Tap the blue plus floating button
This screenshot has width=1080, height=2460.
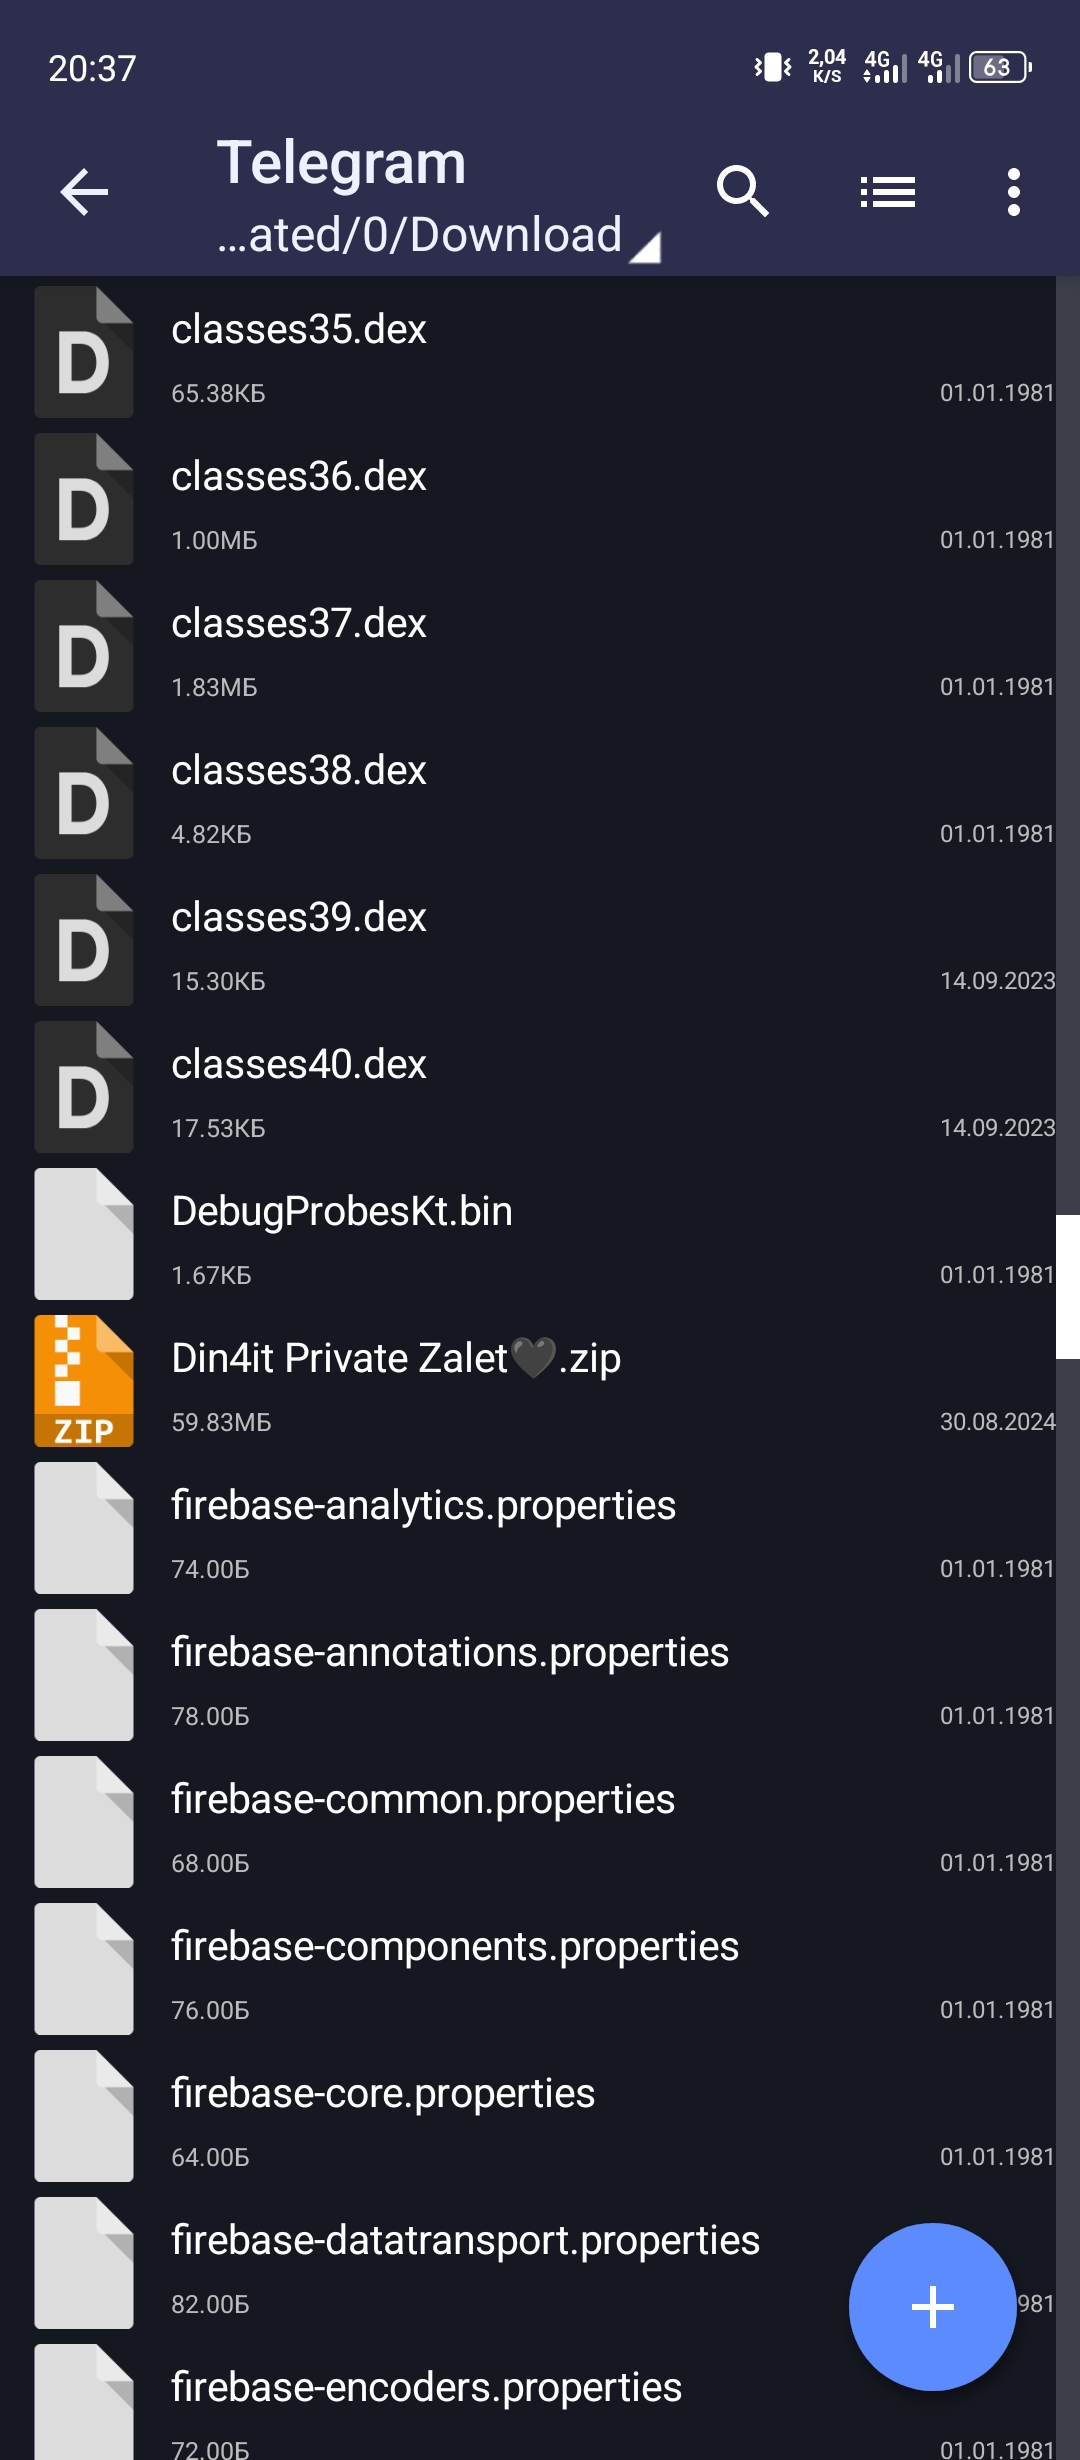pos(932,2306)
